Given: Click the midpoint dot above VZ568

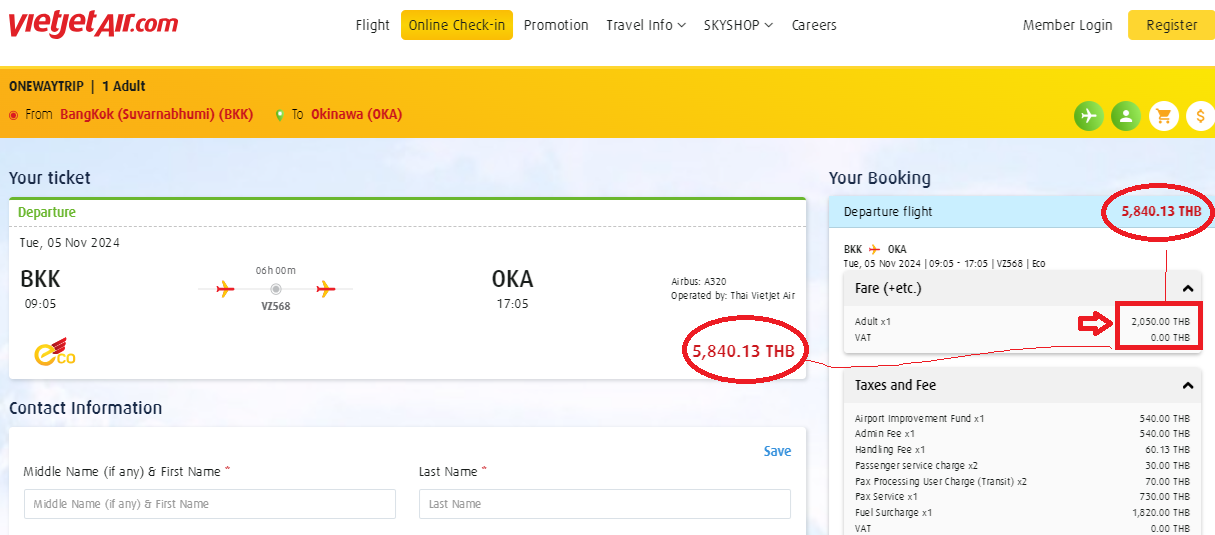Looking at the screenshot, I should 276,290.
